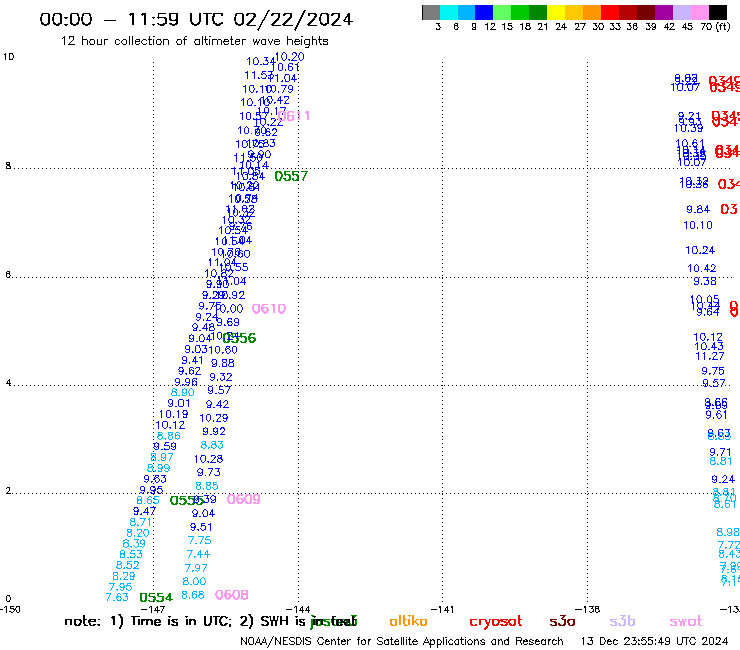The width and height of the screenshot is (740, 650).
Task: Click the dark blue 9–12 ft swatch
Action: coord(484,12)
